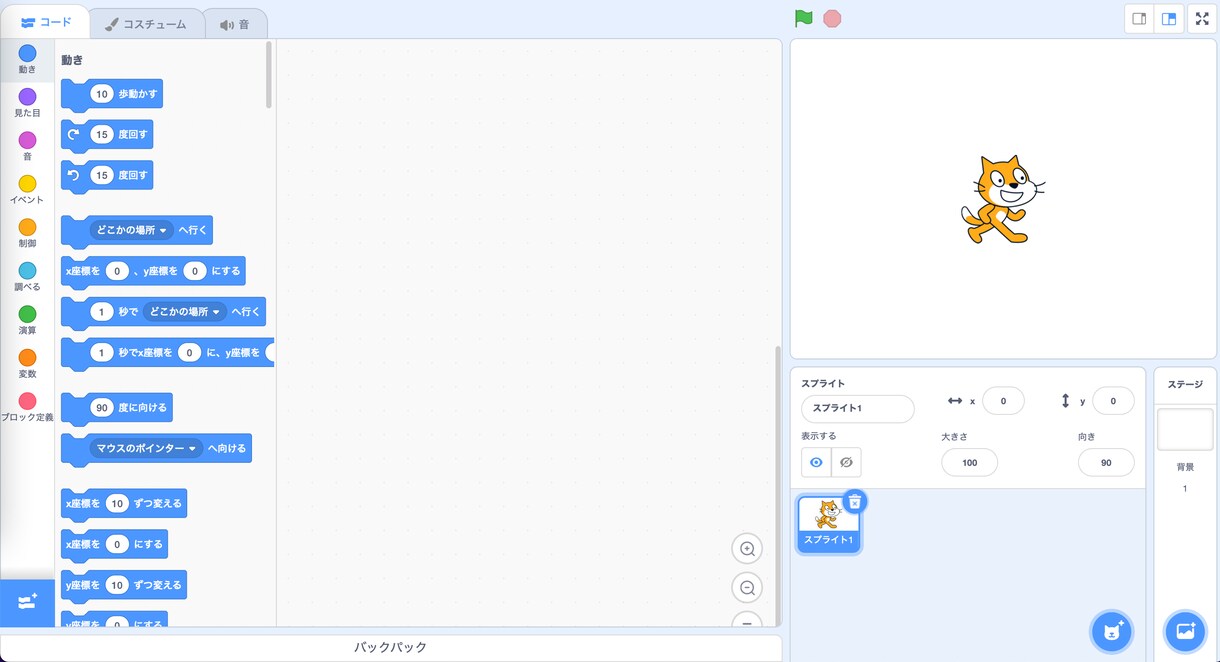This screenshot has width=1220, height=662.
Task: Edit the 大きさ size field
Action: [969, 462]
